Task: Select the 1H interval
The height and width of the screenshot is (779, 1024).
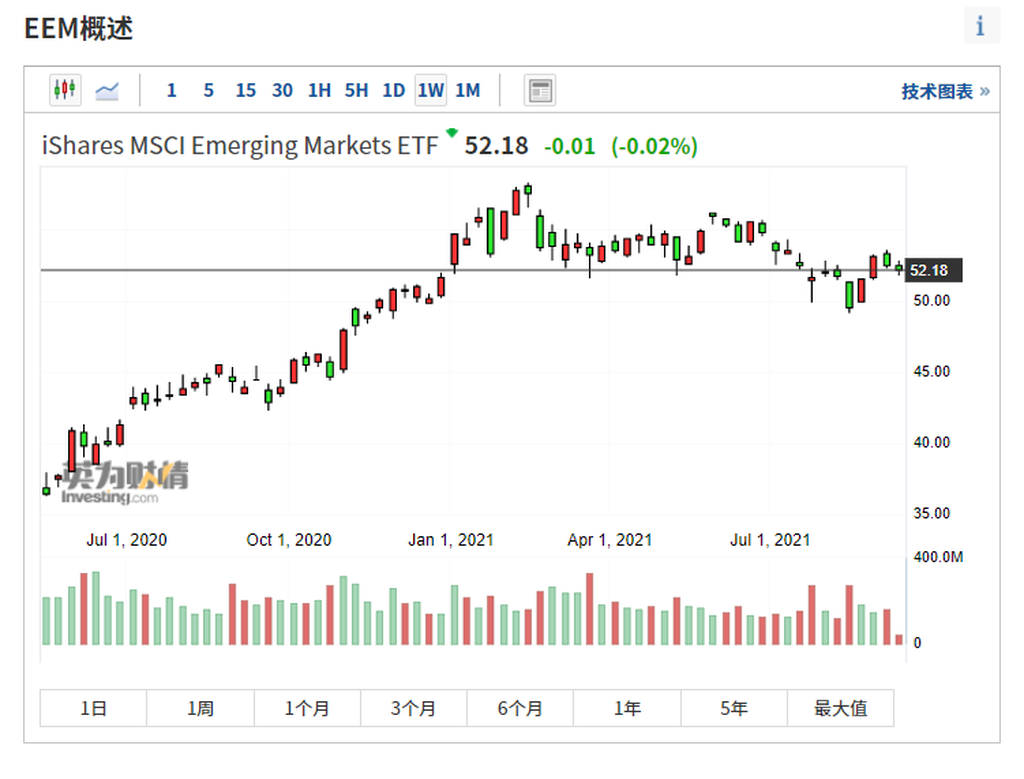Action: point(319,90)
